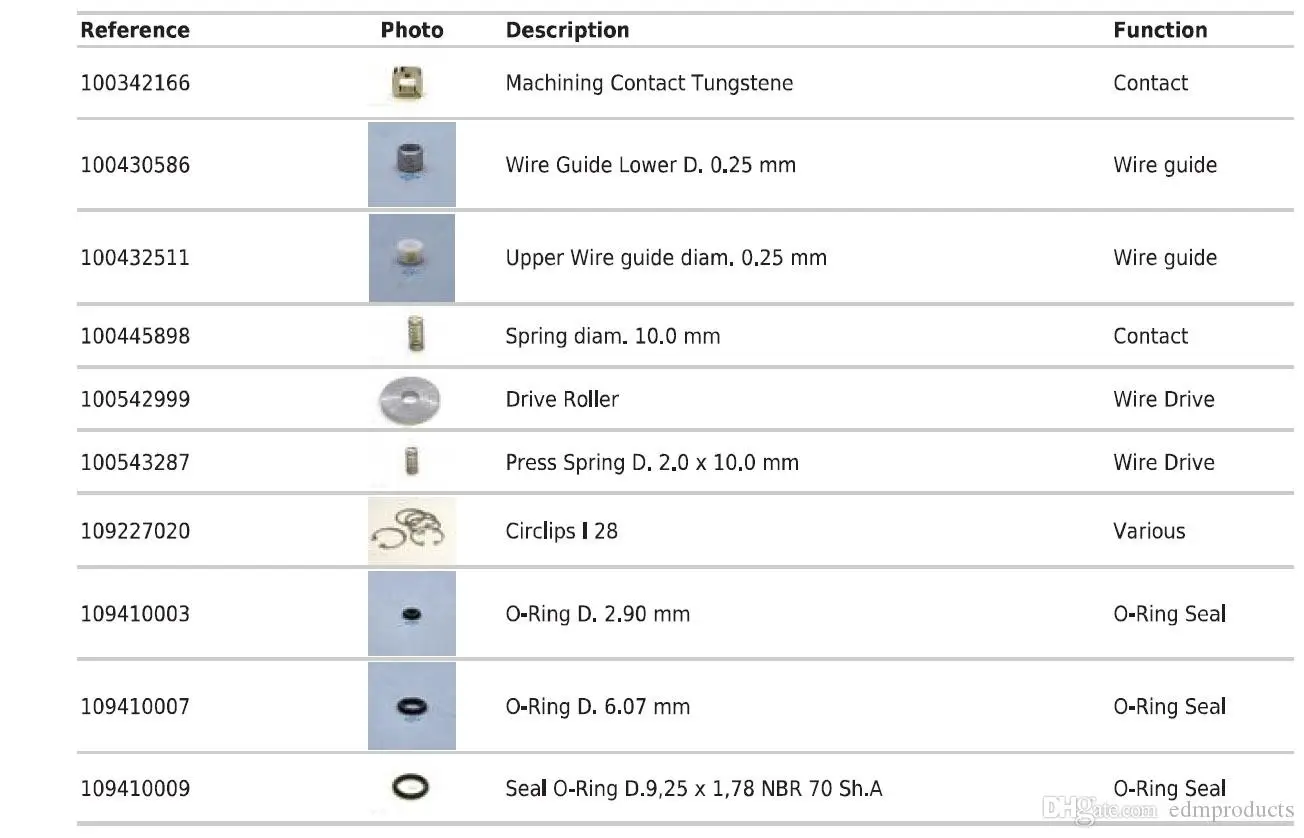Click the Reference column header
This screenshot has height=838, width=1304.
(x=135, y=30)
